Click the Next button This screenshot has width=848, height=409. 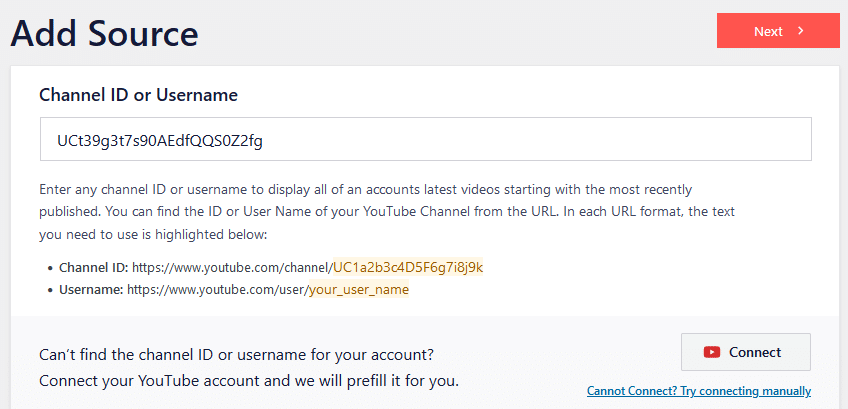(x=777, y=31)
